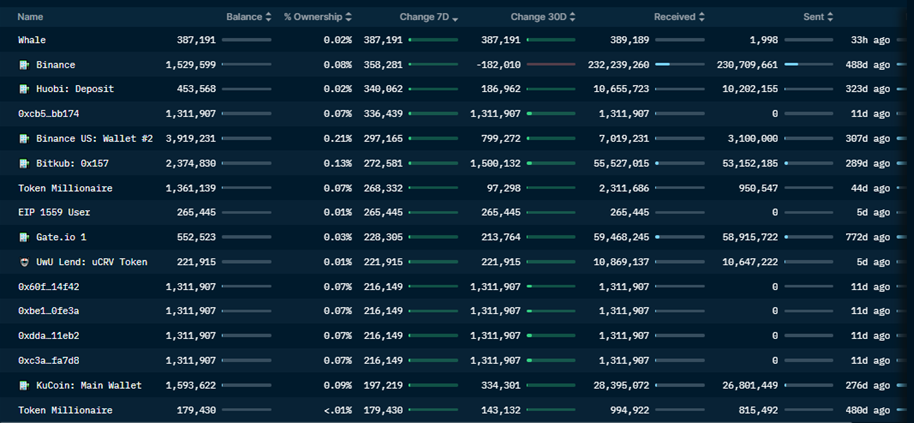Image resolution: width=914 pixels, height=423 pixels.
Task: Click Binance 30D change -182,010
Action: 498,65
